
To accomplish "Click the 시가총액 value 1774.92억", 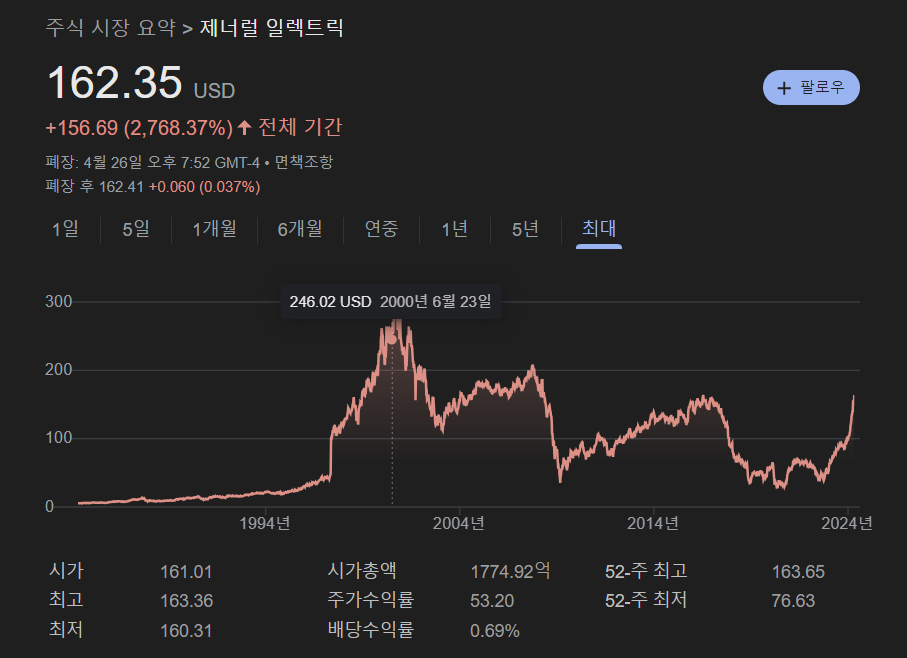I will [510, 570].
